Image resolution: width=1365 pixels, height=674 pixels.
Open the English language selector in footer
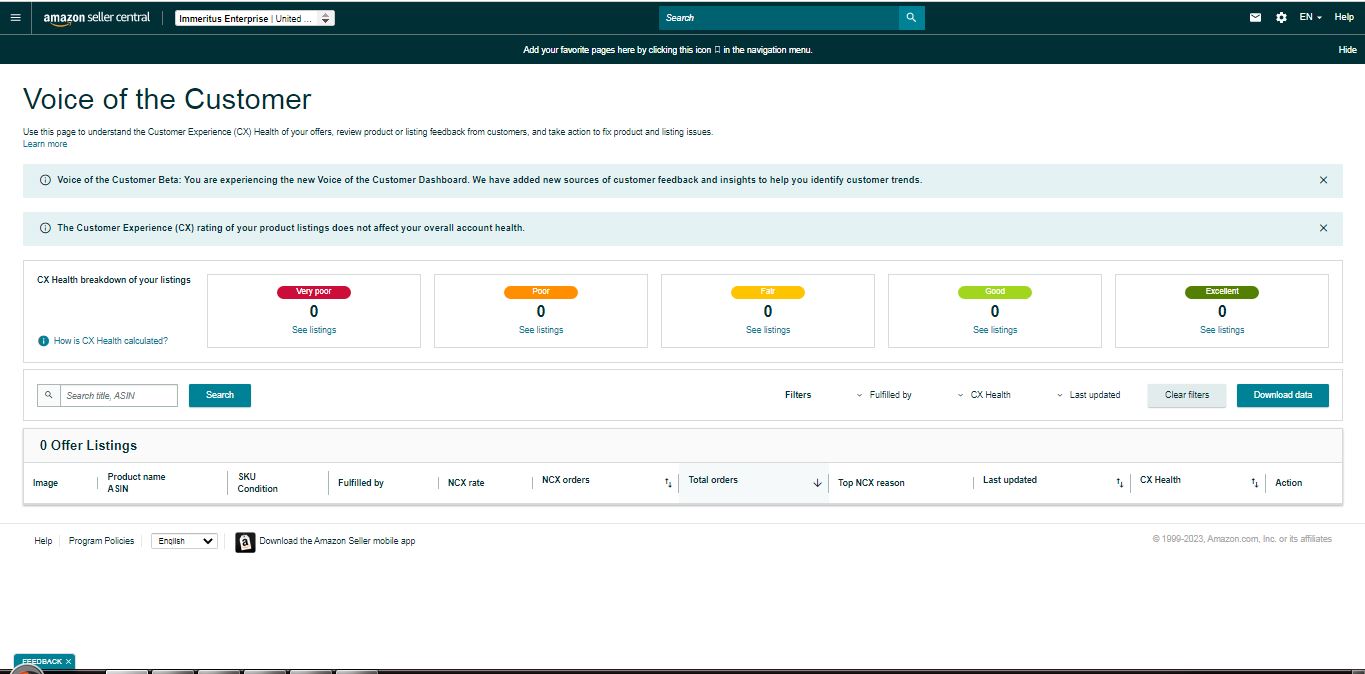point(184,541)
